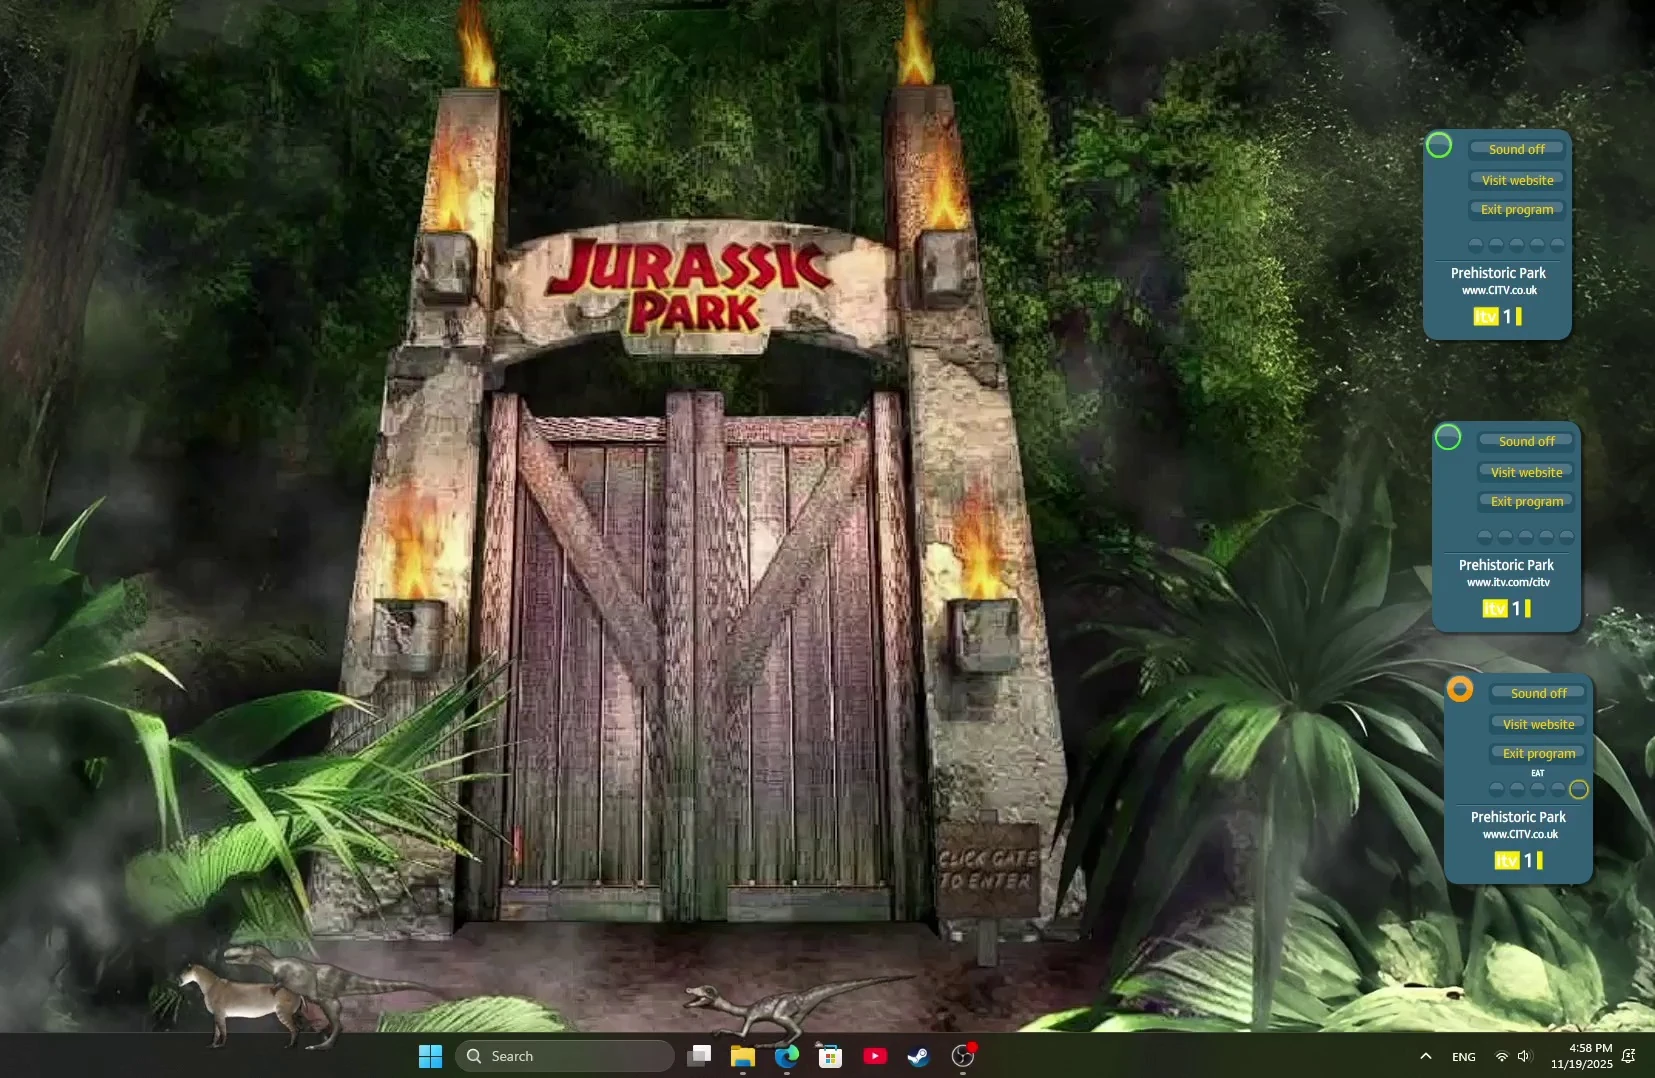Open Microsoft Store from the taskbar
Screen dimensions: 1655x1078
(x=830, y=1056)
